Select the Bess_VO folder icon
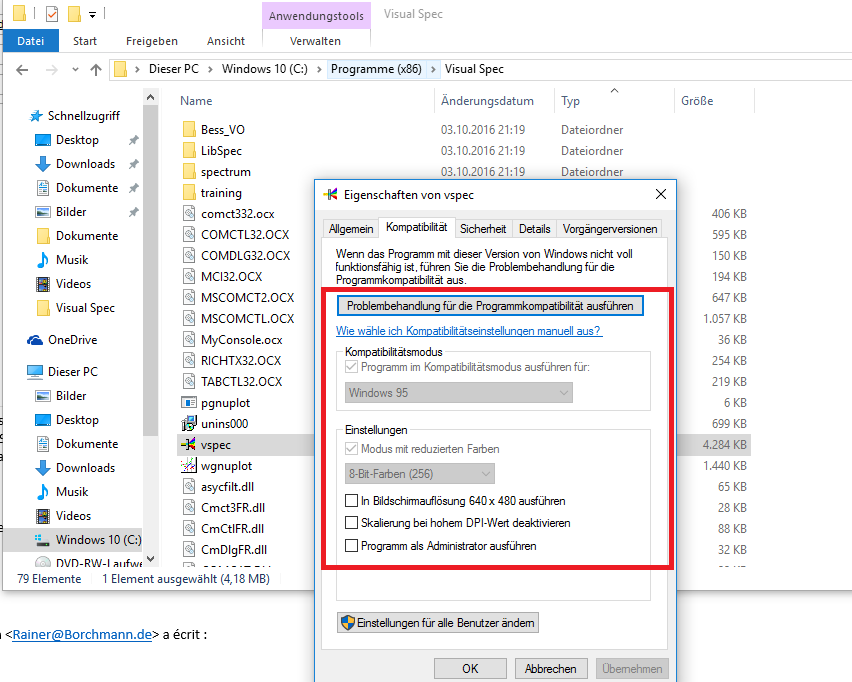Image resolution: width=852 pixels, height=682 pixels. [x=190, y=130]
